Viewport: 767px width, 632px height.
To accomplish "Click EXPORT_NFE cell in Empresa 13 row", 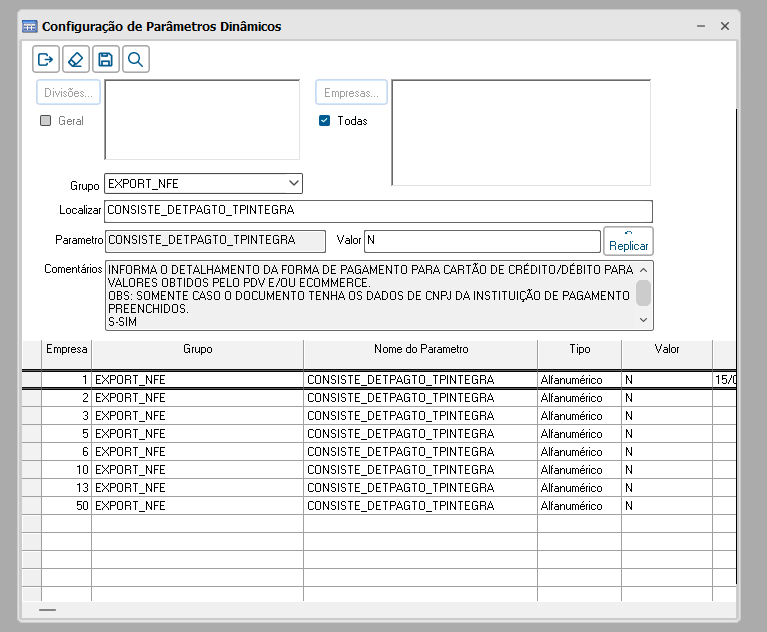I will (x=198, y=488).
